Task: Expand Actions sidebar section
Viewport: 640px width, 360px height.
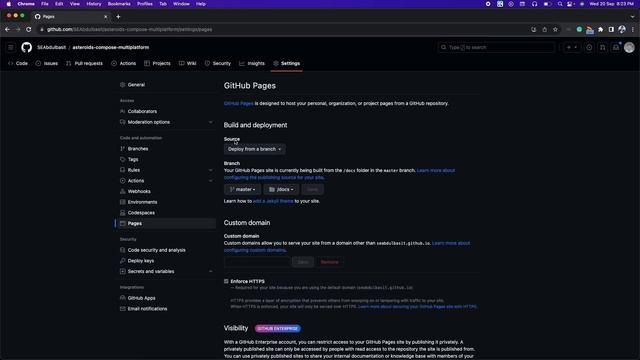Action: pos(211,180)
